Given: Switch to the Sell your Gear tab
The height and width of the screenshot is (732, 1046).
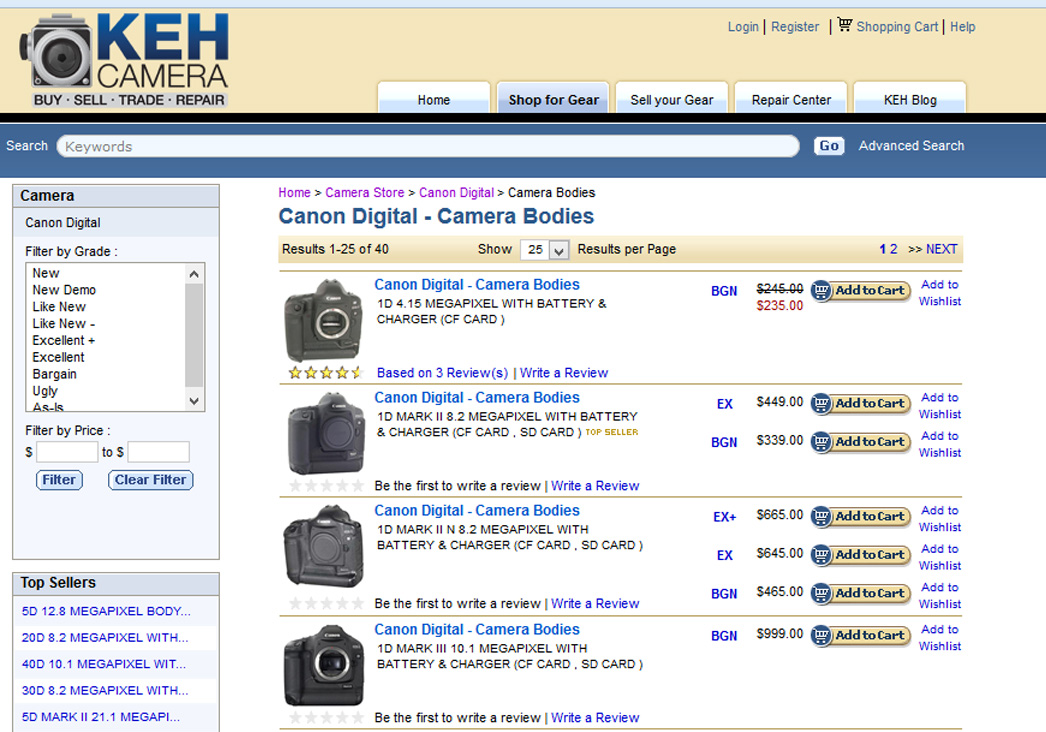Looking at the screenshot, I should pyautogui.click(x=671, y=100).
